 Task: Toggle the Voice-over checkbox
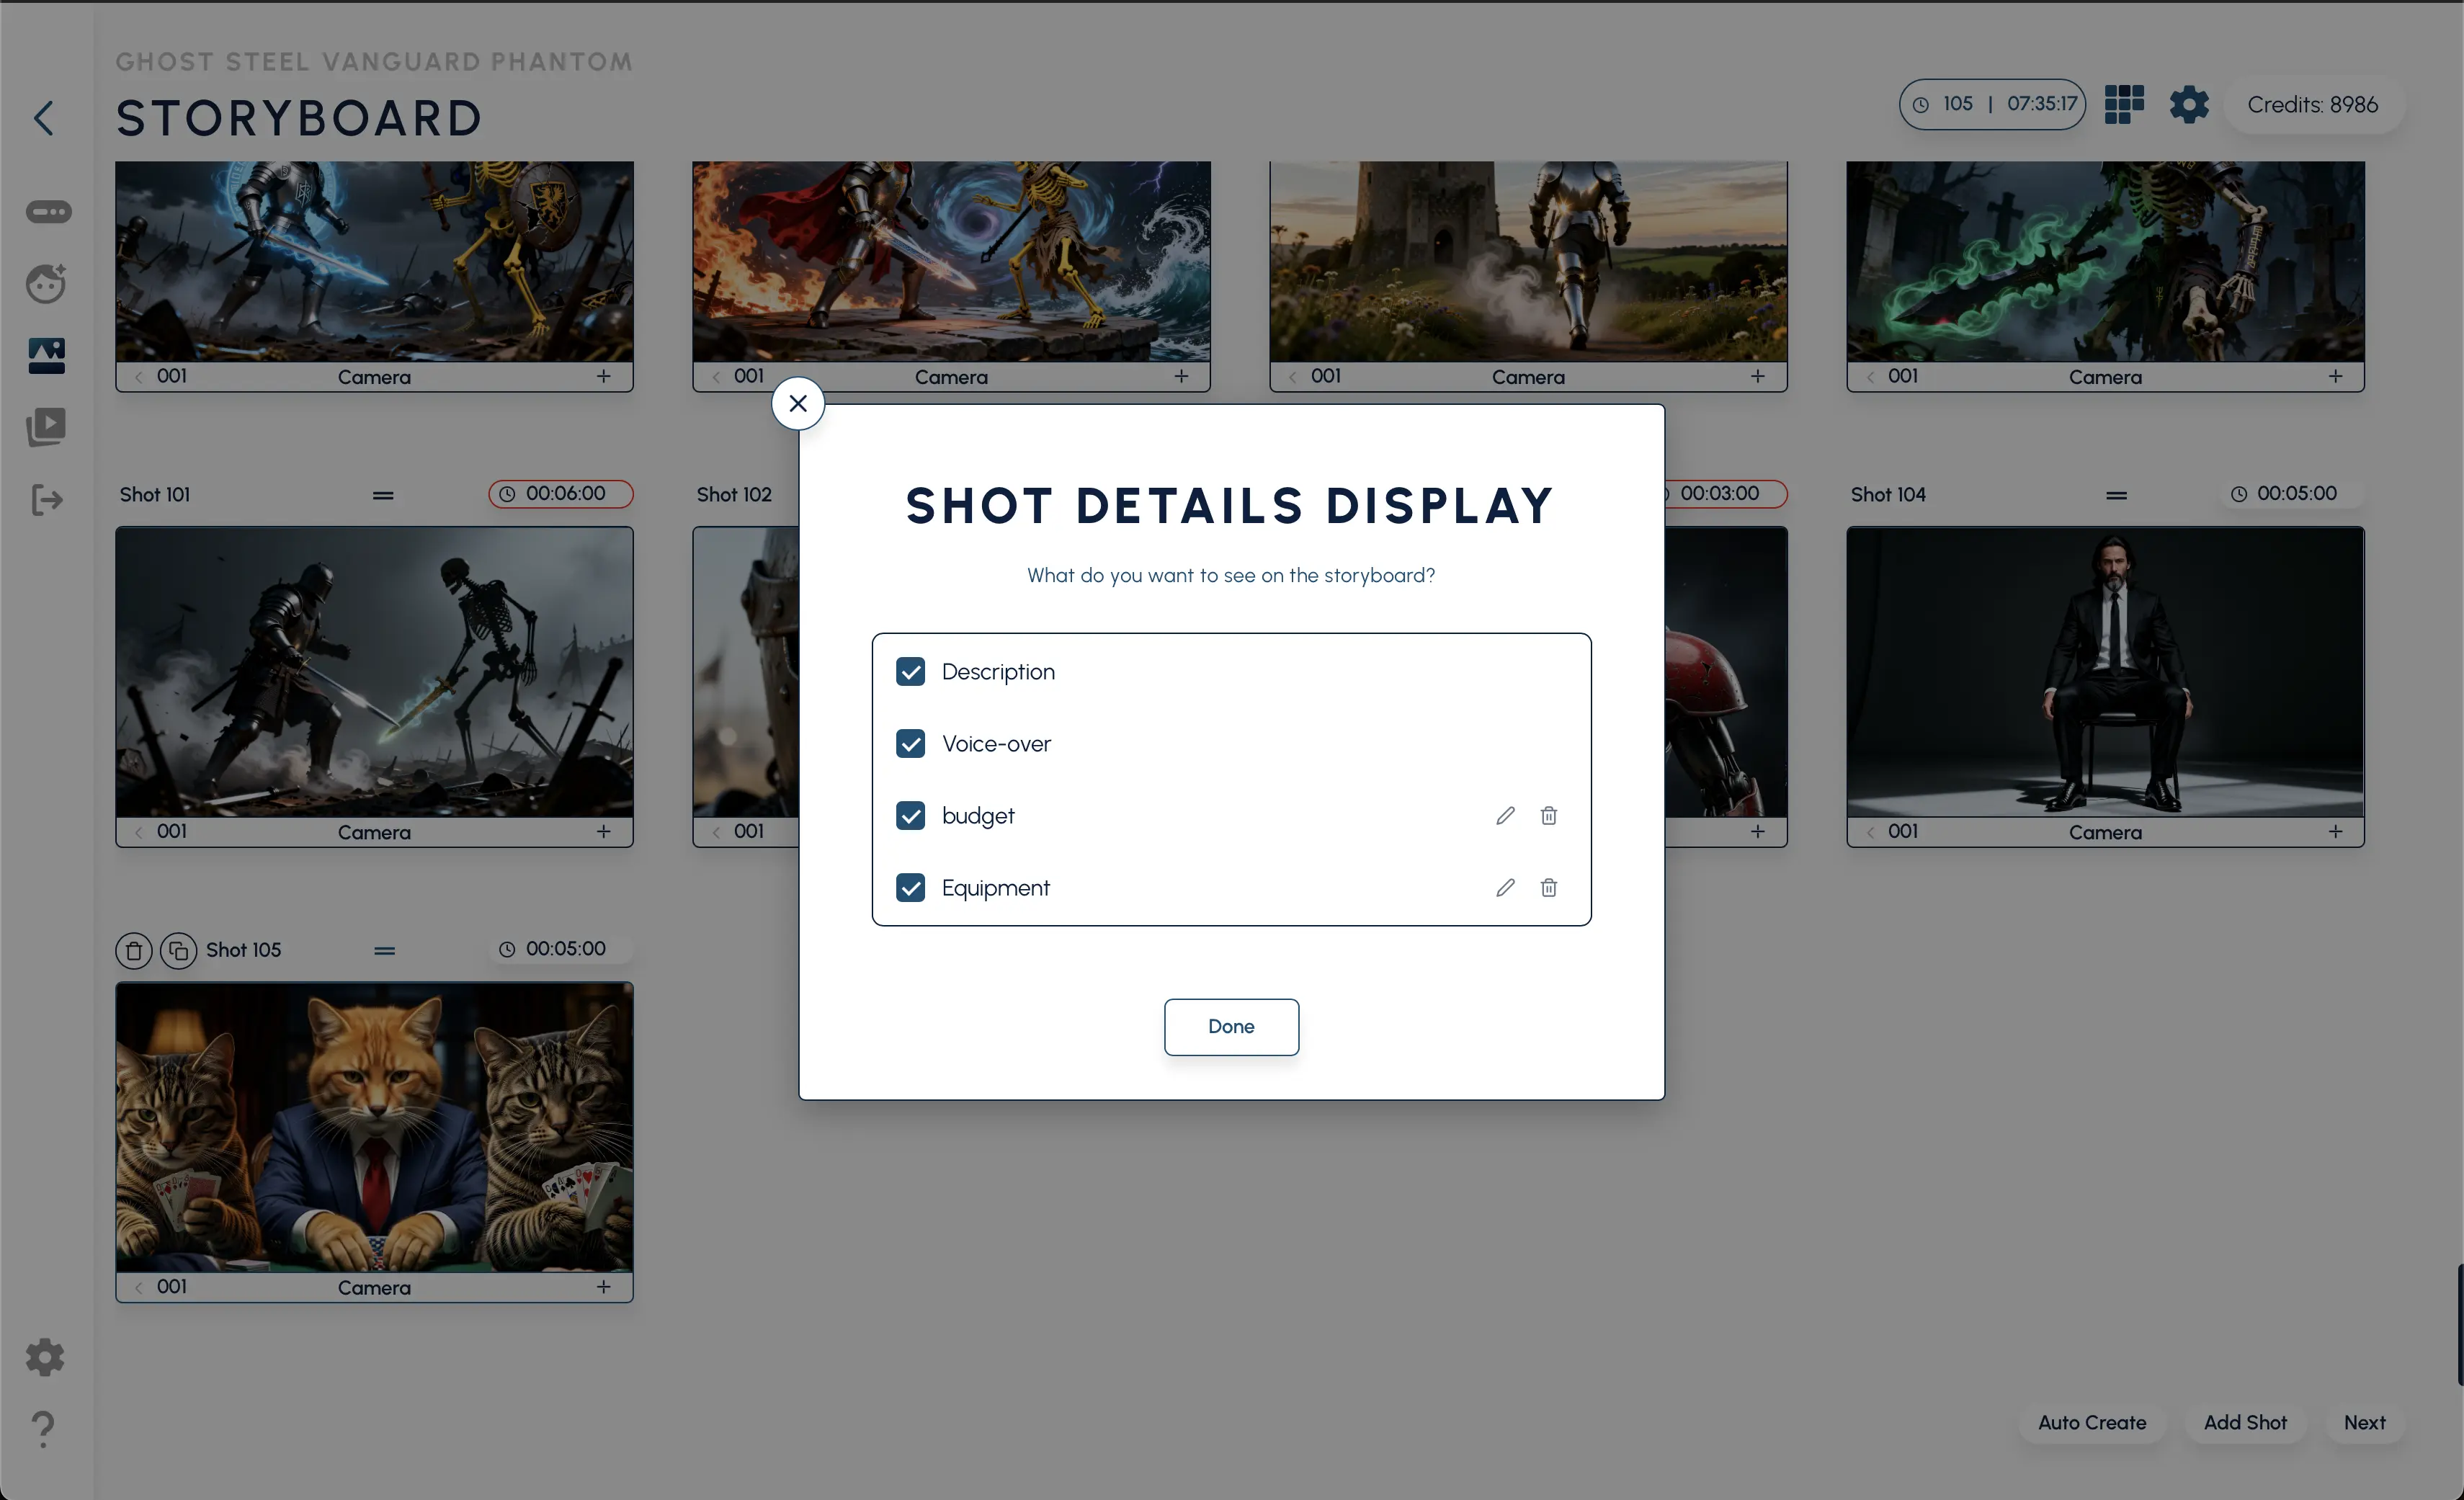click(910, 743)
